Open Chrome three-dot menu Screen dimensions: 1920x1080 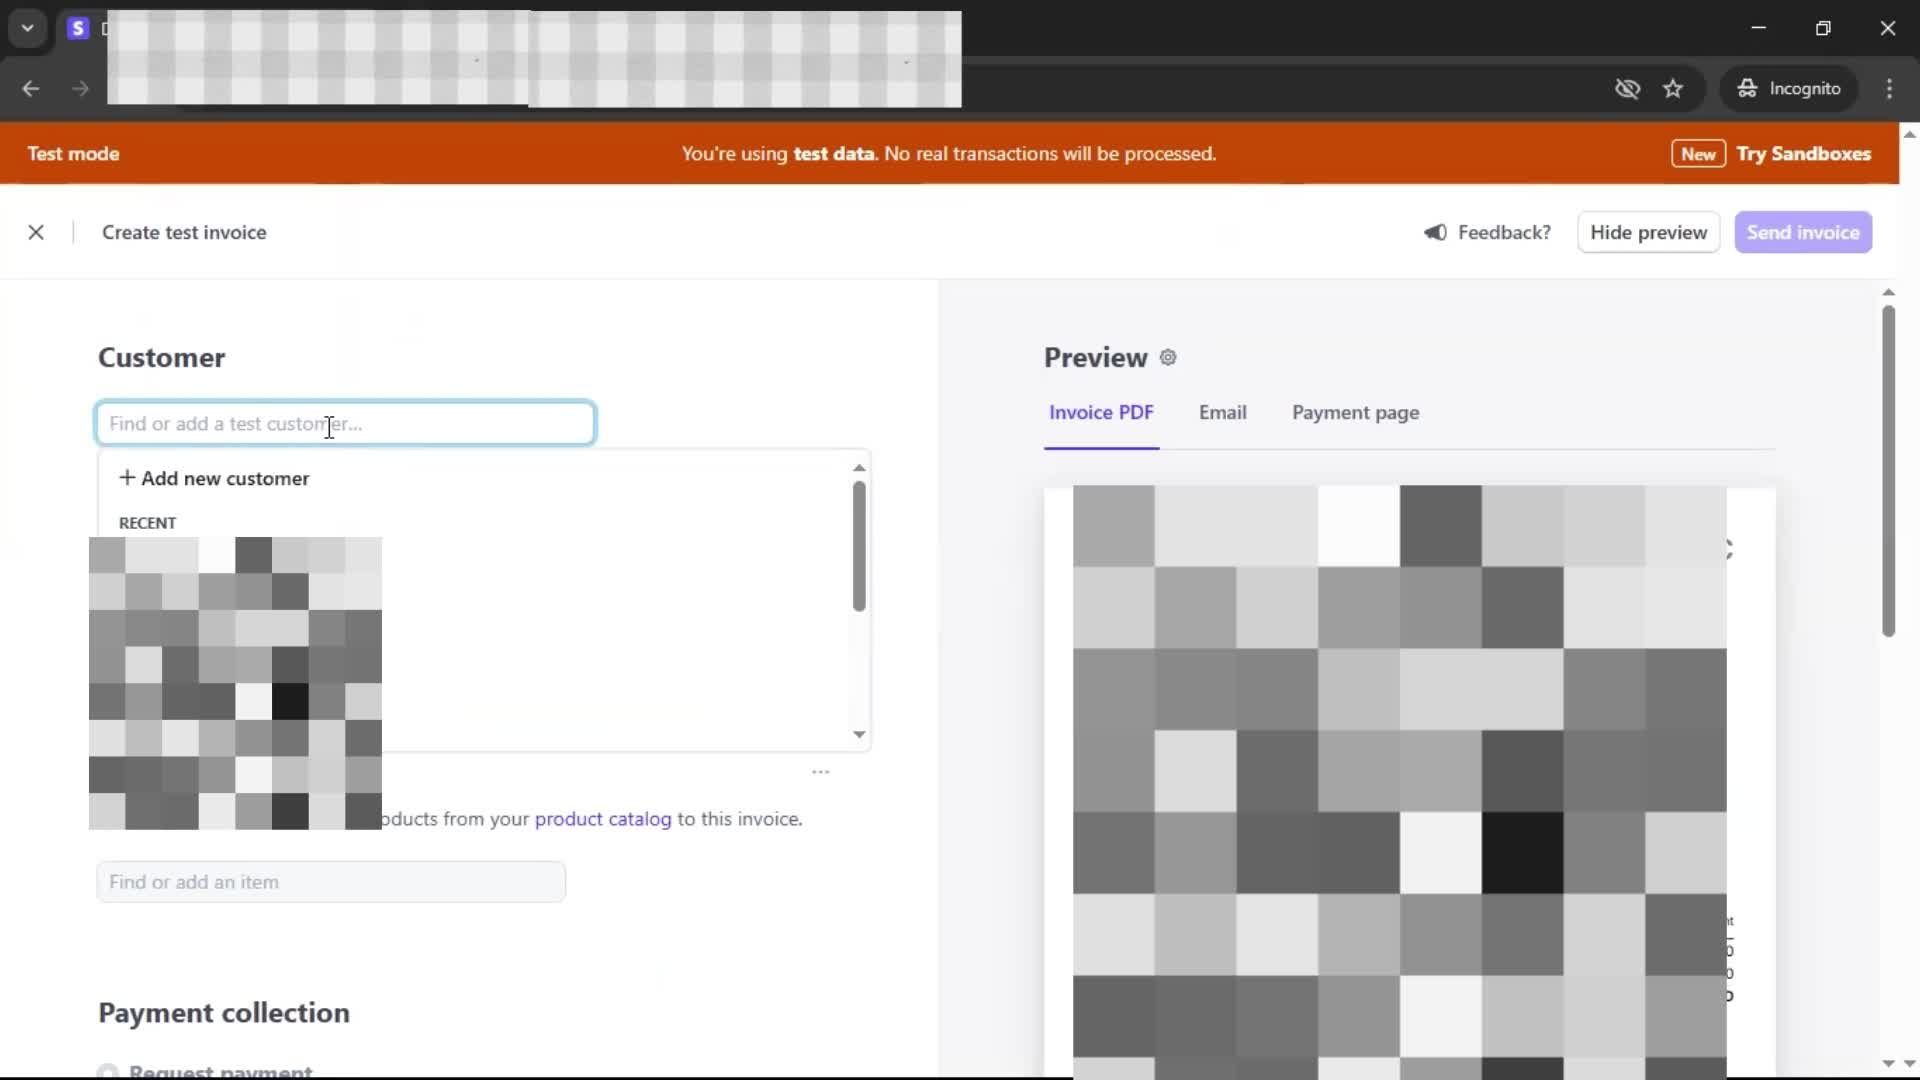tap(1889, 89)
